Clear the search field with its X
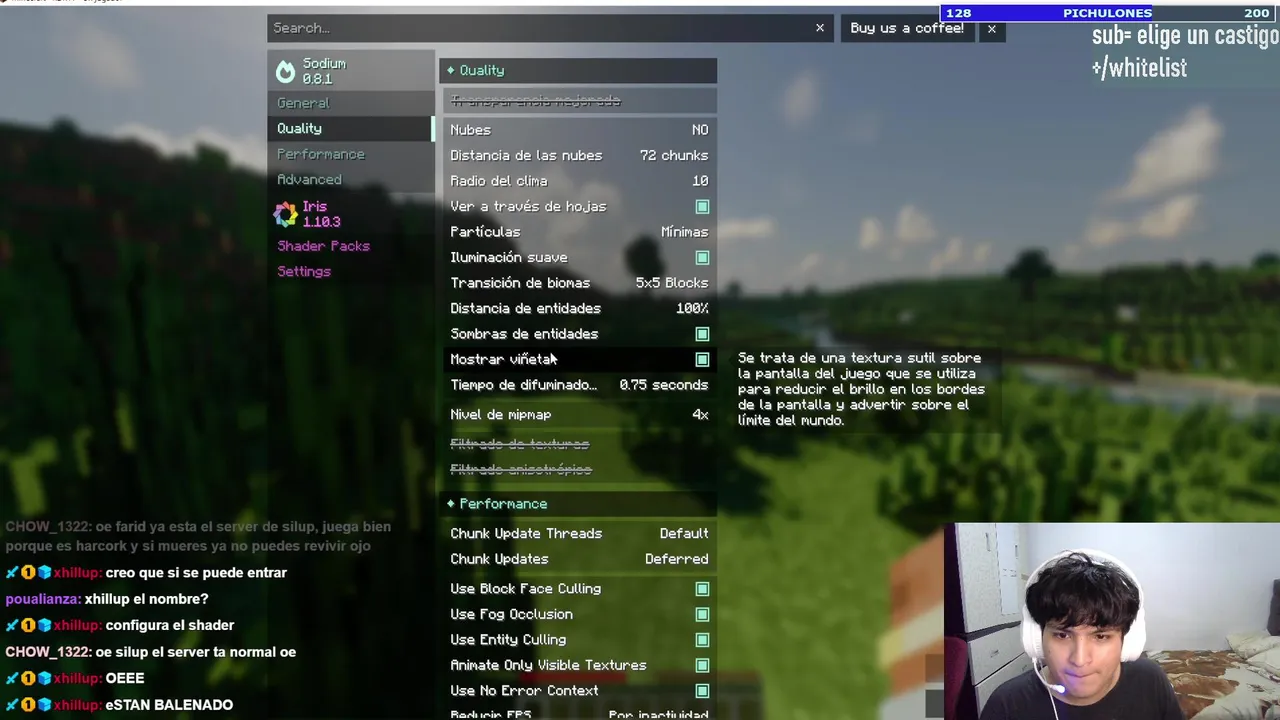This screenshot has width=1280, height=720. [x=820, y=28]
